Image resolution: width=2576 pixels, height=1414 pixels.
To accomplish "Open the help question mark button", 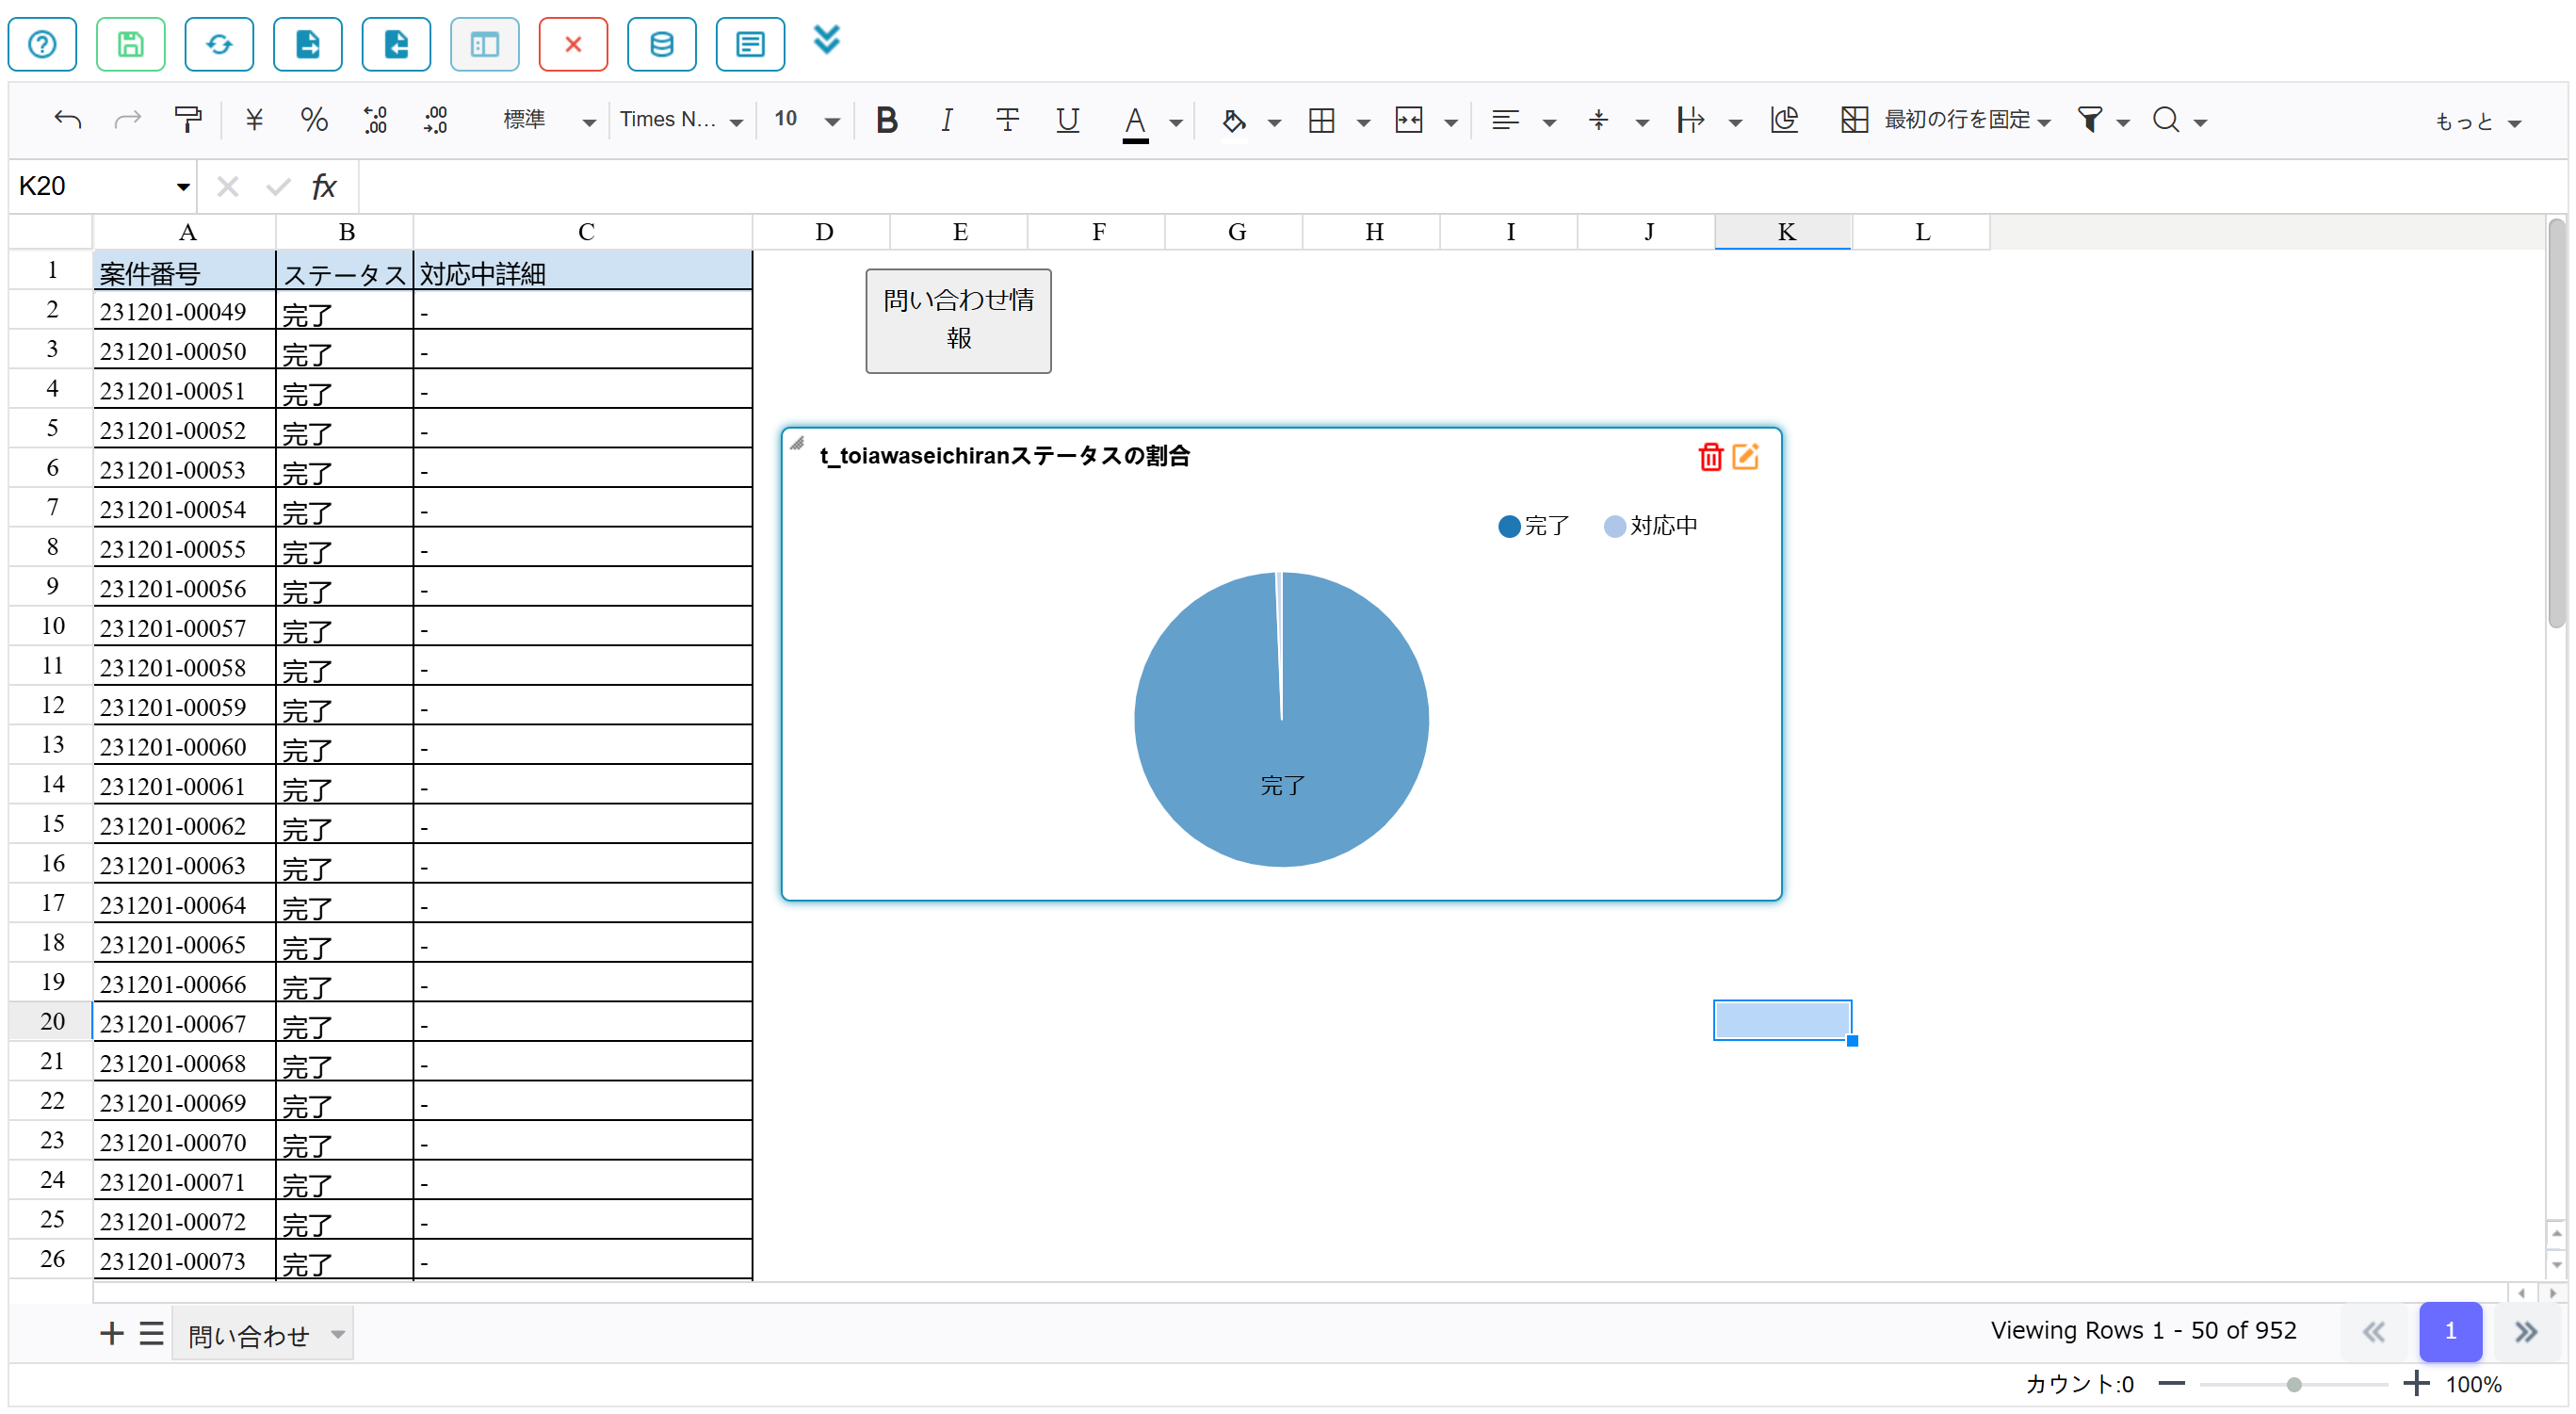I will (x=42, y=44).
